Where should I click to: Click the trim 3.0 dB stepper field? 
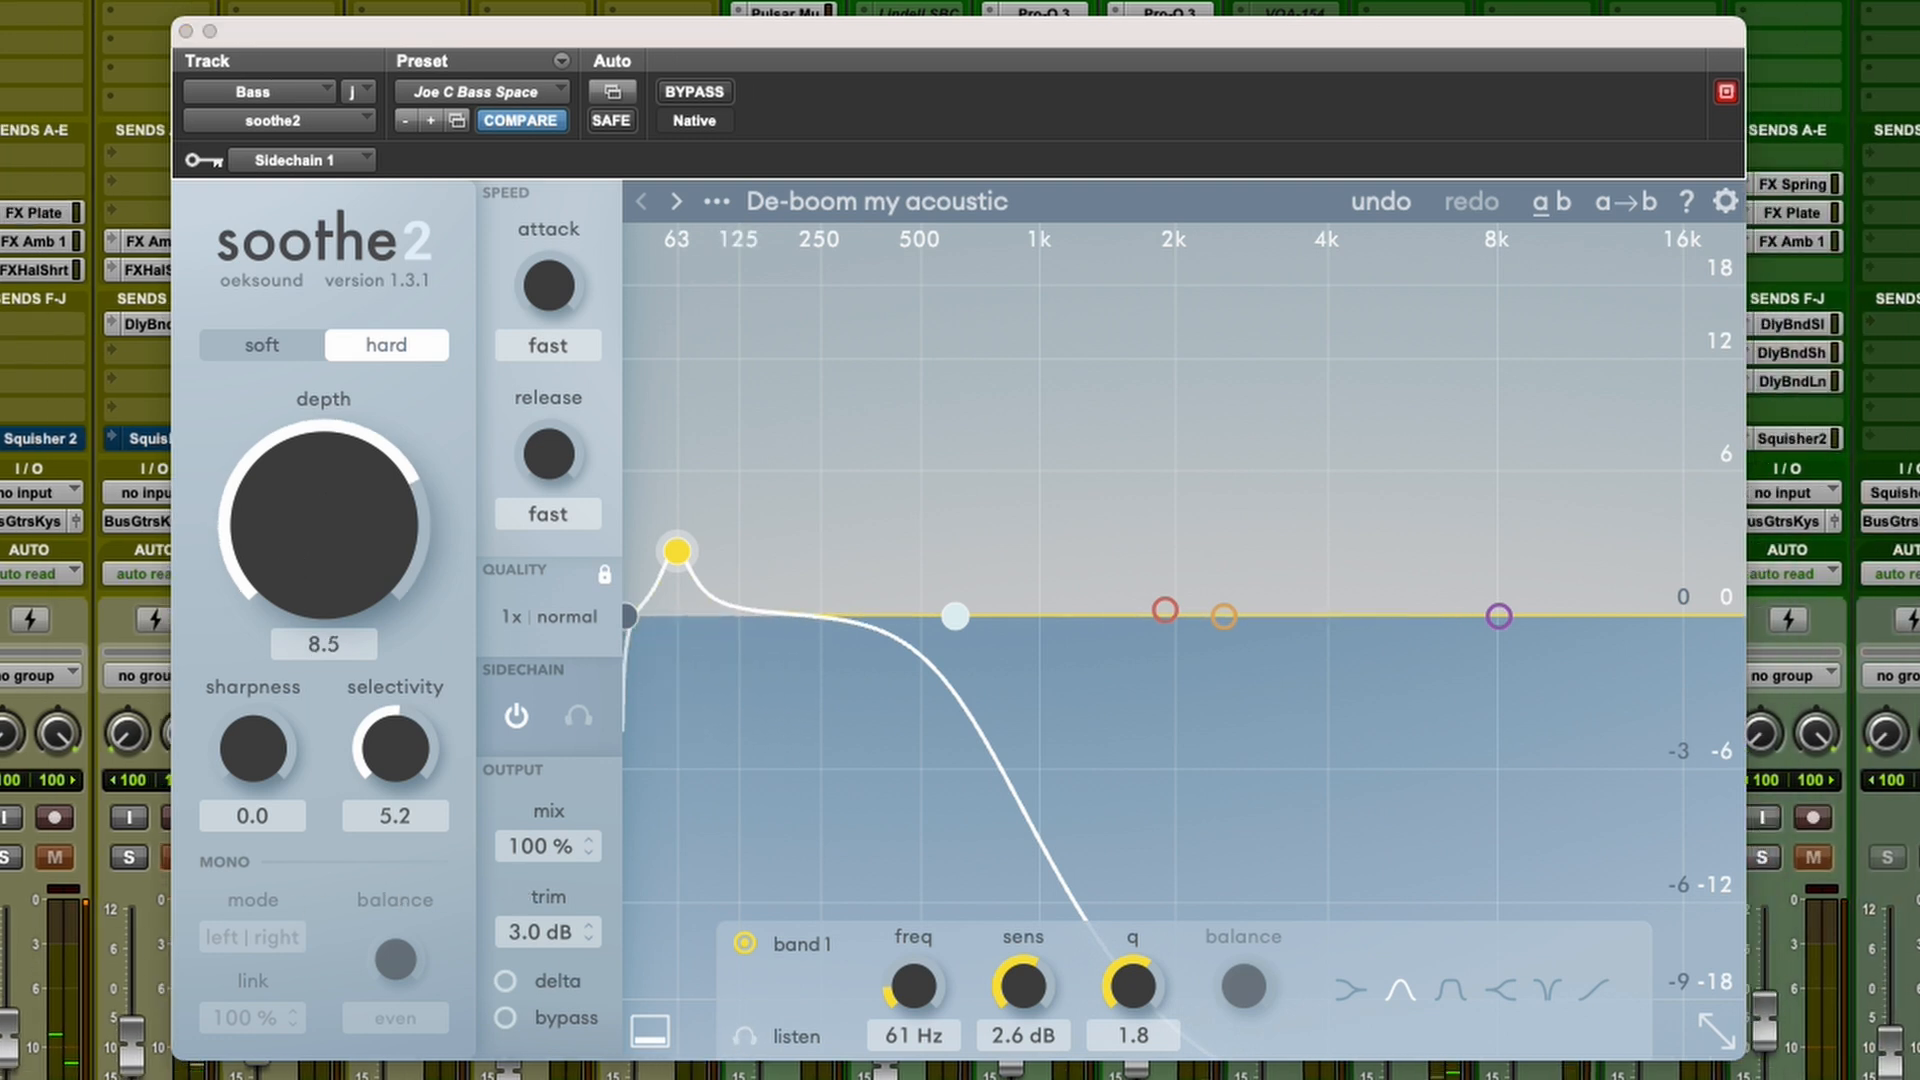548,932
